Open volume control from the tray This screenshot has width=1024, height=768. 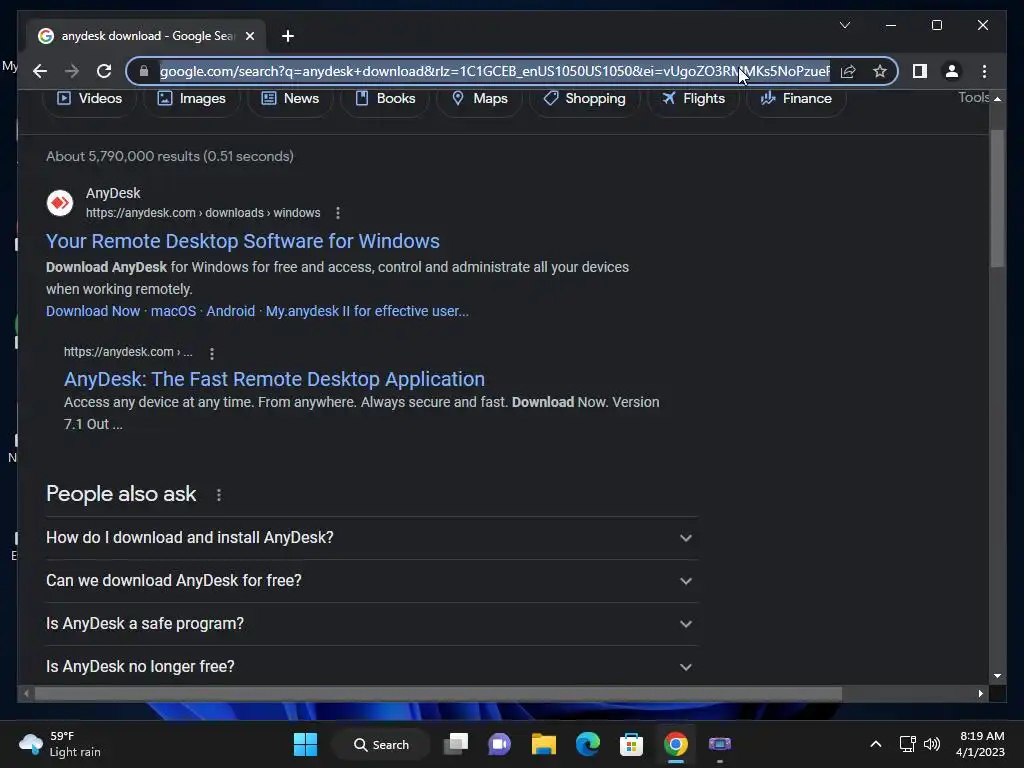[x=932, y=744]
